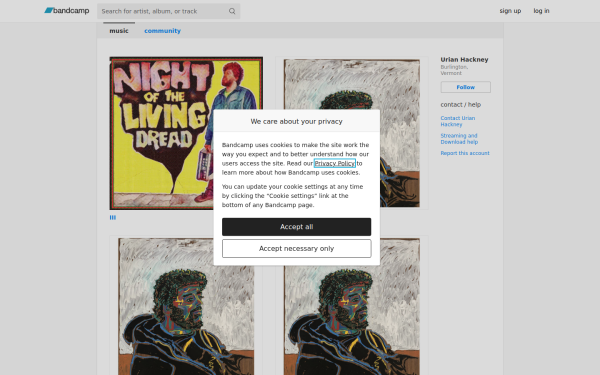Viewport: 600px width, 375px height.
Task: Choose Accept necessary only
Action: click(x=297, y=249)
